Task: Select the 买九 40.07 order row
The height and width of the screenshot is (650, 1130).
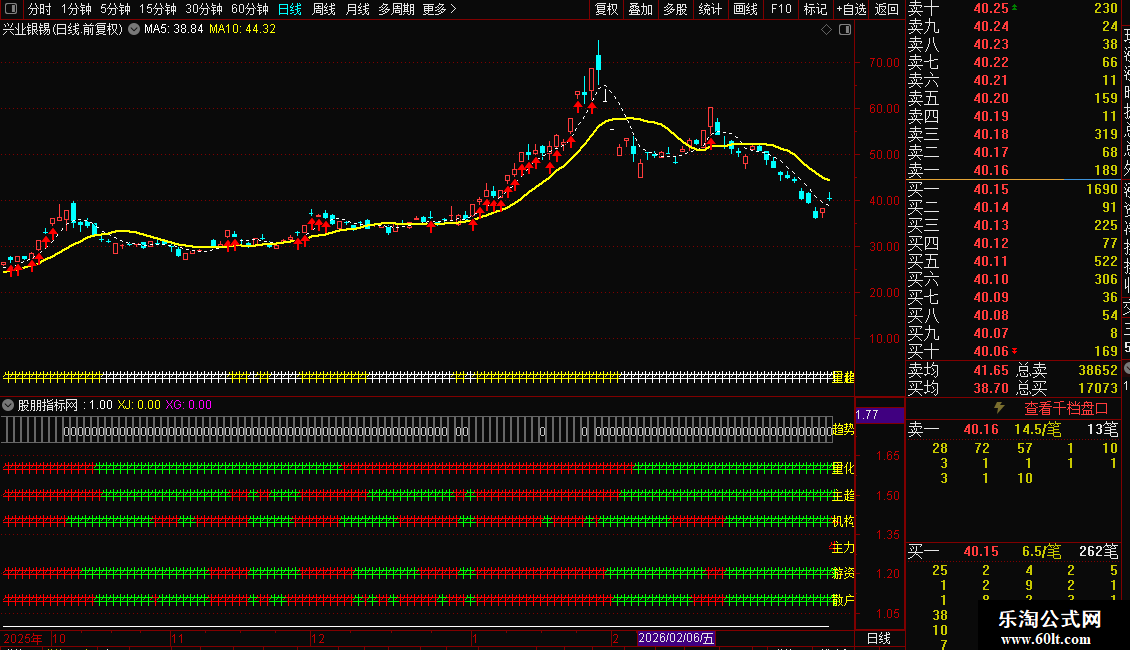Action: (x=1013, y=334)
